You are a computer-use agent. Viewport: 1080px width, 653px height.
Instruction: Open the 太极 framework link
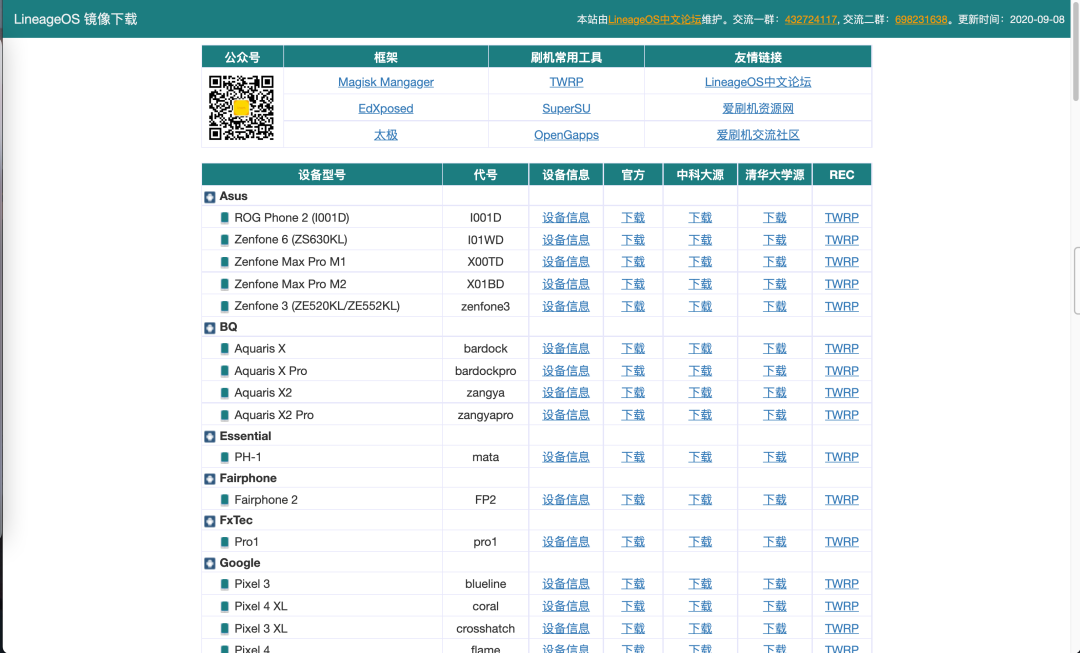[x=386, y=135]
